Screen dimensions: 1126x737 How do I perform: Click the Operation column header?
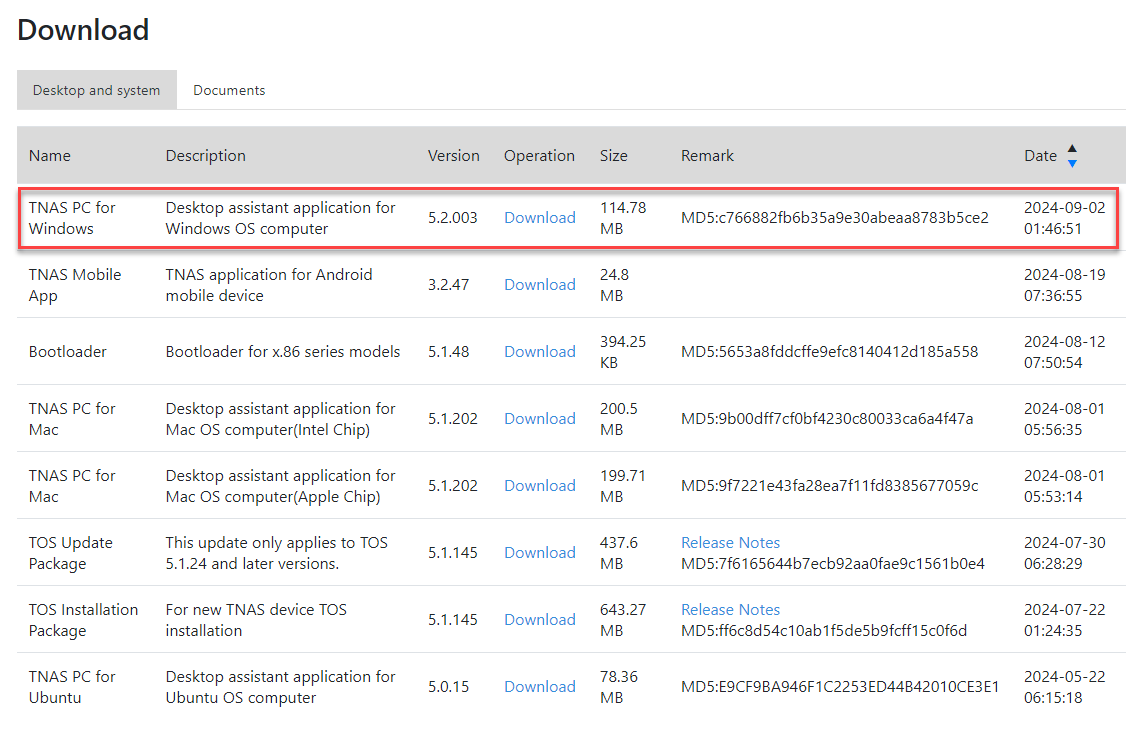pos(539,155)
